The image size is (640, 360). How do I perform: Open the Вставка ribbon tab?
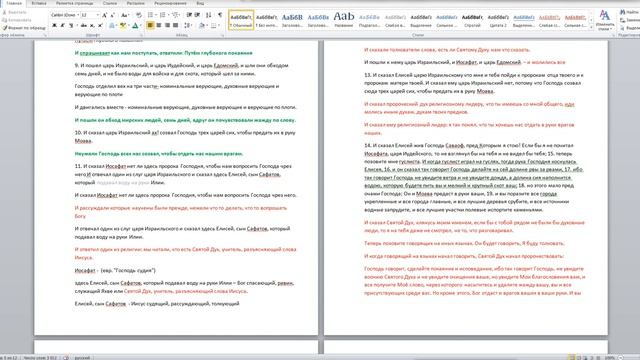coord(39,3)
